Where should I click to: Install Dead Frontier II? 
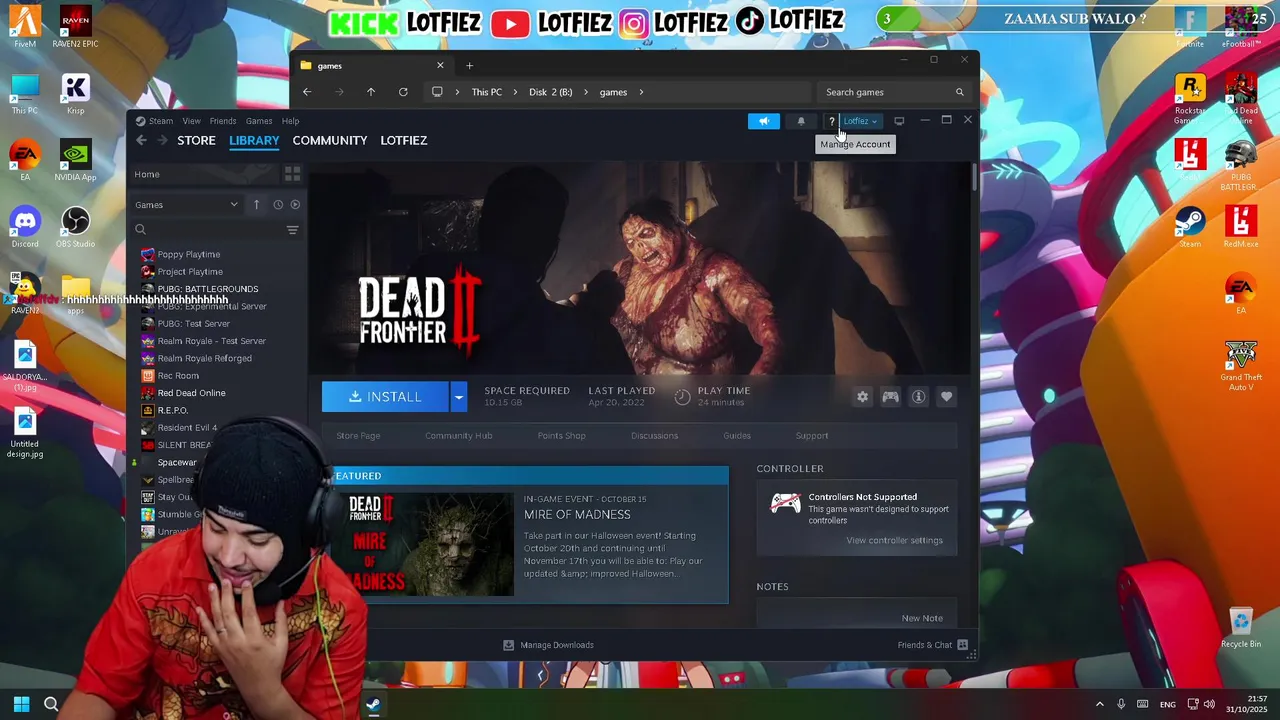[x=386, y=397]
